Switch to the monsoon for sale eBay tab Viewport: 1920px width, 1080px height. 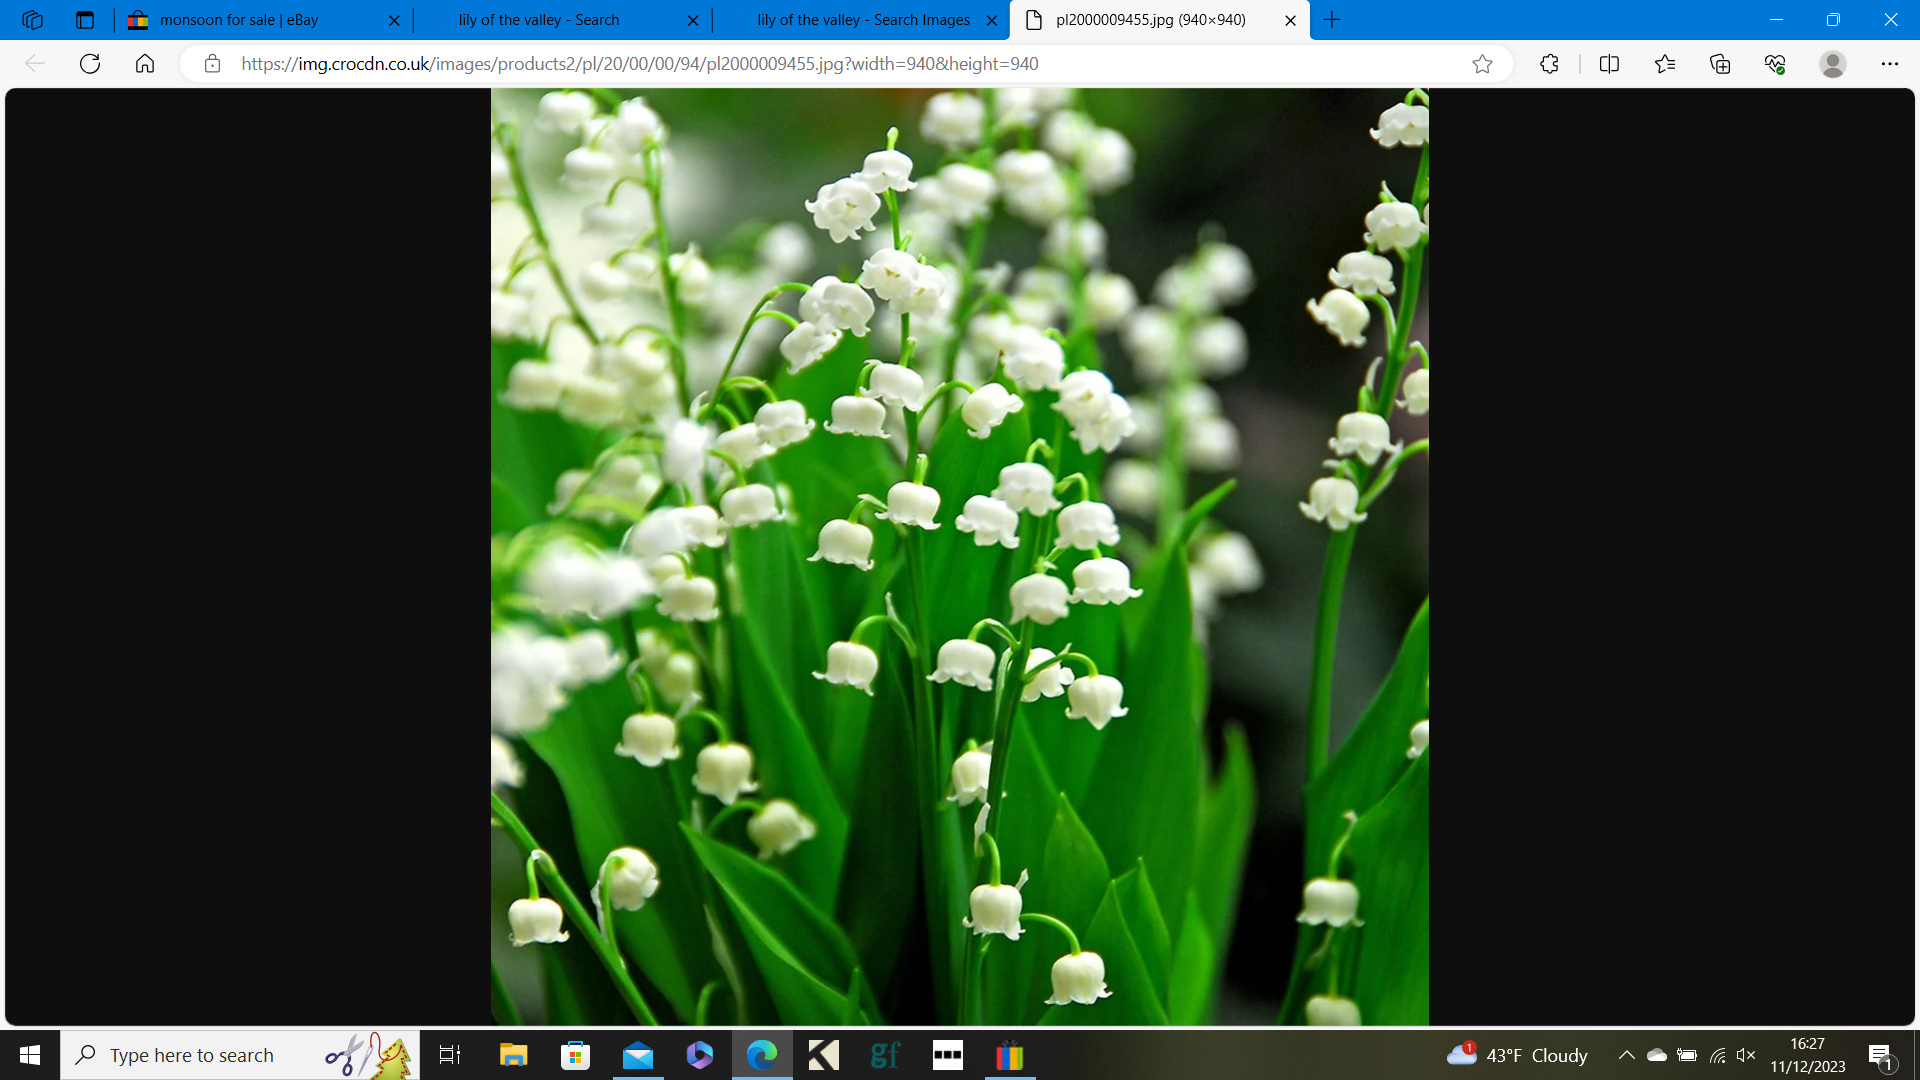[264, 20]
